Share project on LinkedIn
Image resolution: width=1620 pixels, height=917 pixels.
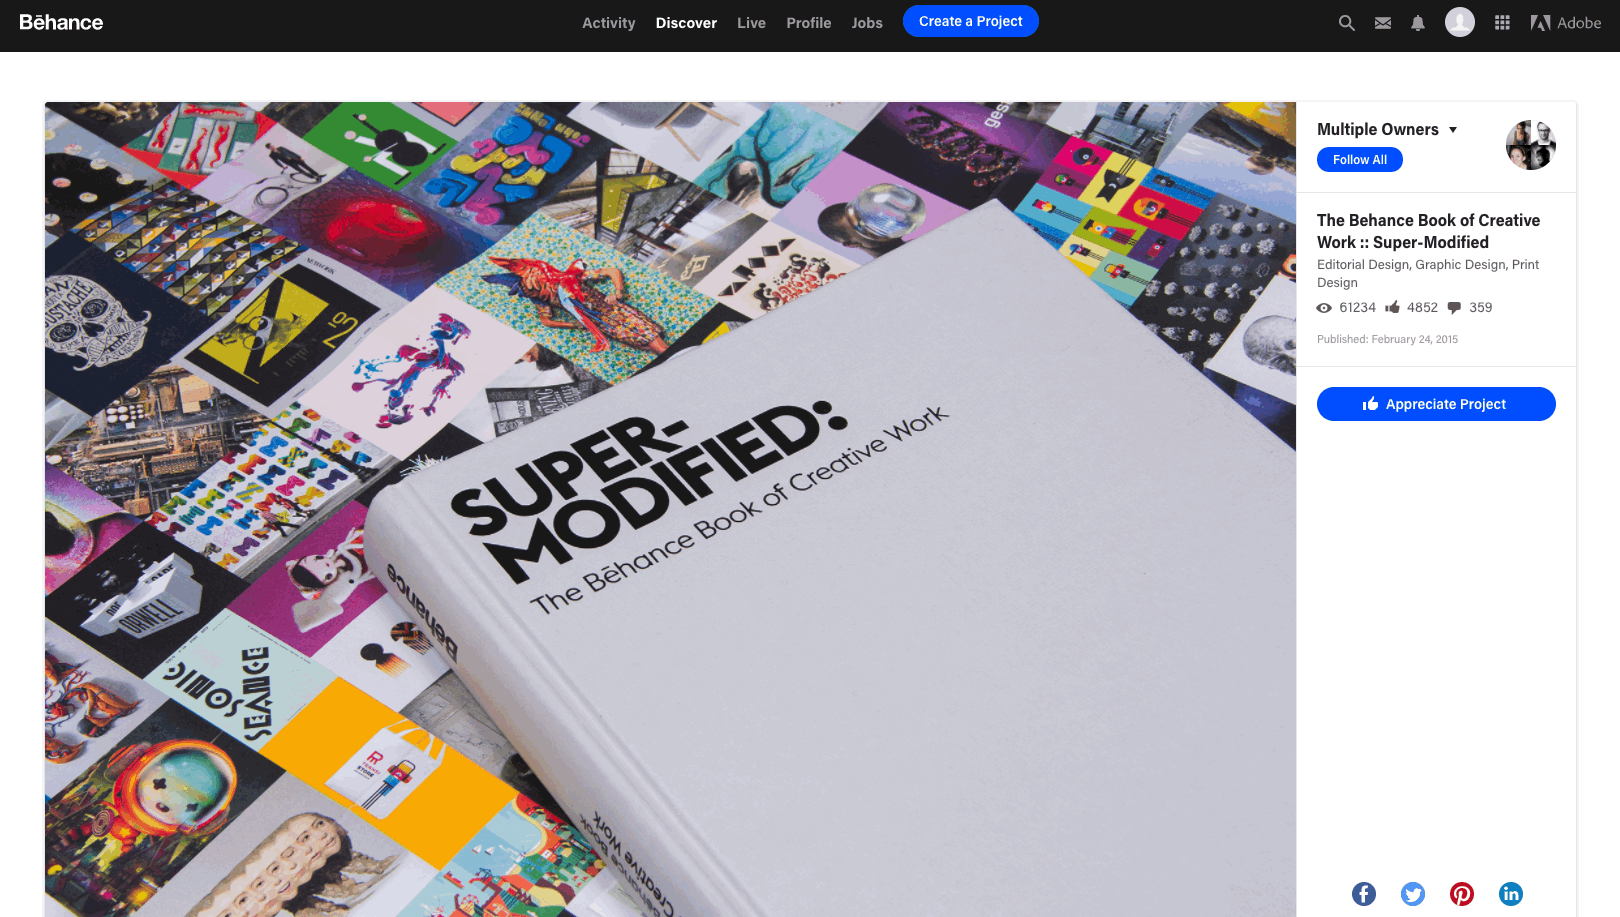[1511, 894]
